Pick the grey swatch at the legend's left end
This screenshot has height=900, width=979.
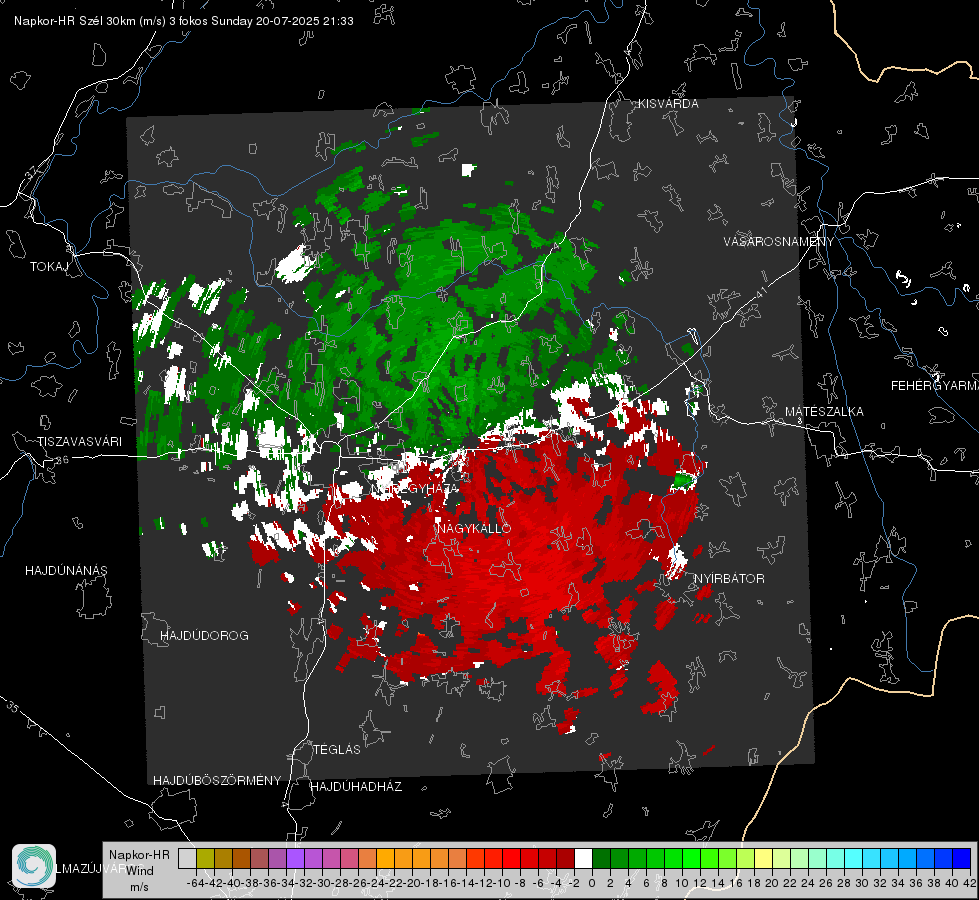point(187,859)
